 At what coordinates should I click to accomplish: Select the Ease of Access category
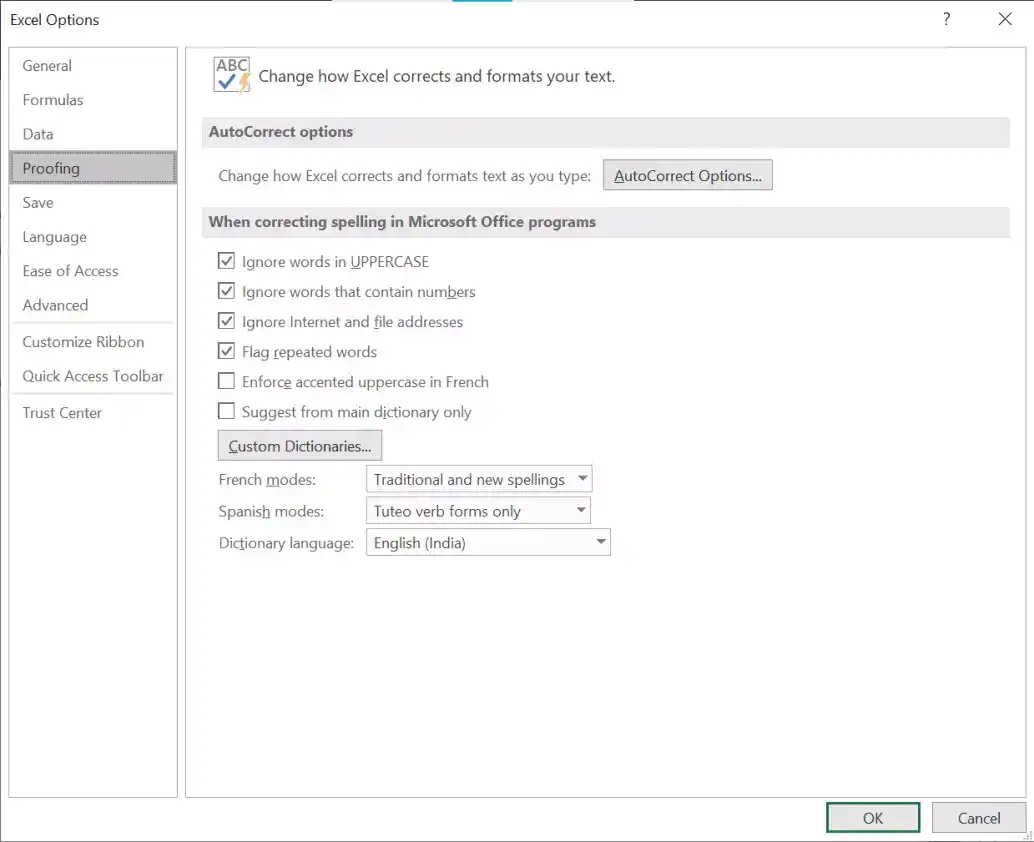[x=93, y=271]
